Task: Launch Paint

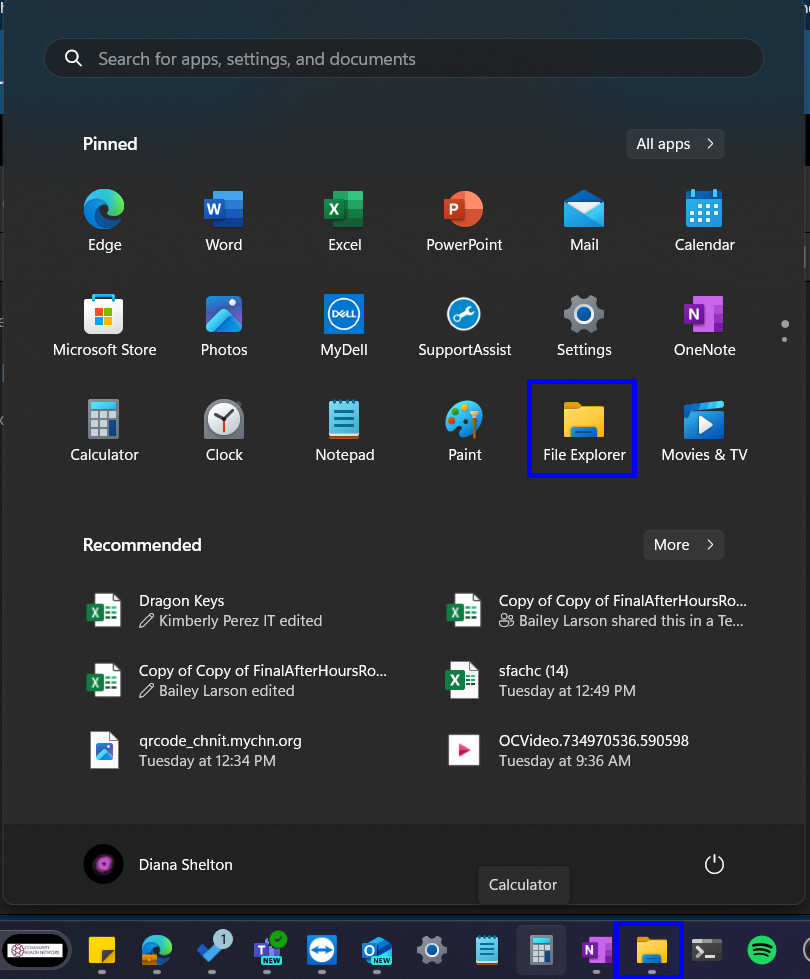Action: click(464, 430)
